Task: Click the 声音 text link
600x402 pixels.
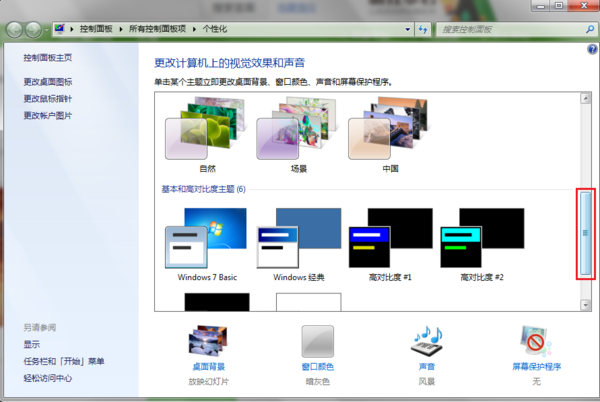Action: [x=427, y=366]
